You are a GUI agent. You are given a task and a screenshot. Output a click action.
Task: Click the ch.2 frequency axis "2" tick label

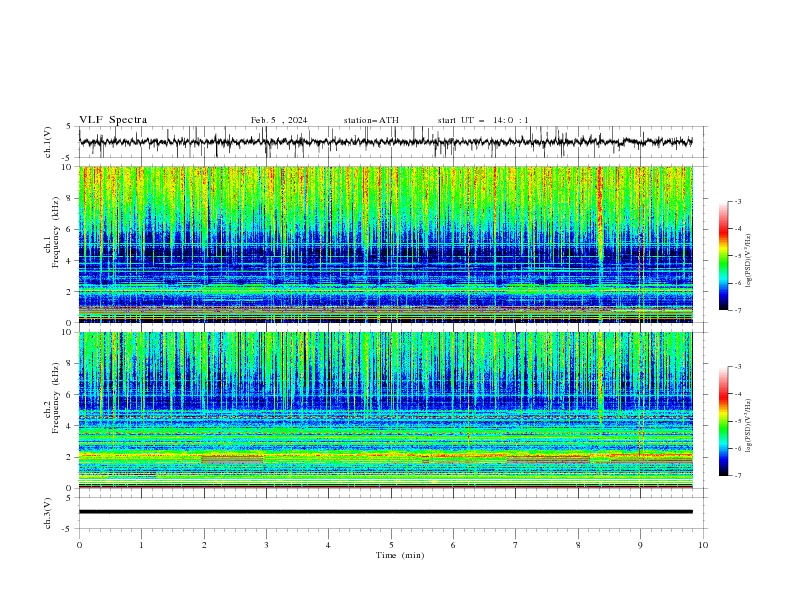pos(70,457)
